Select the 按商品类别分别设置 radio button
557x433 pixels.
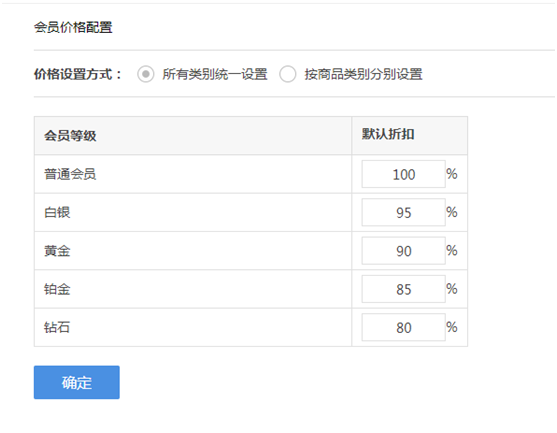click(287, 74)
